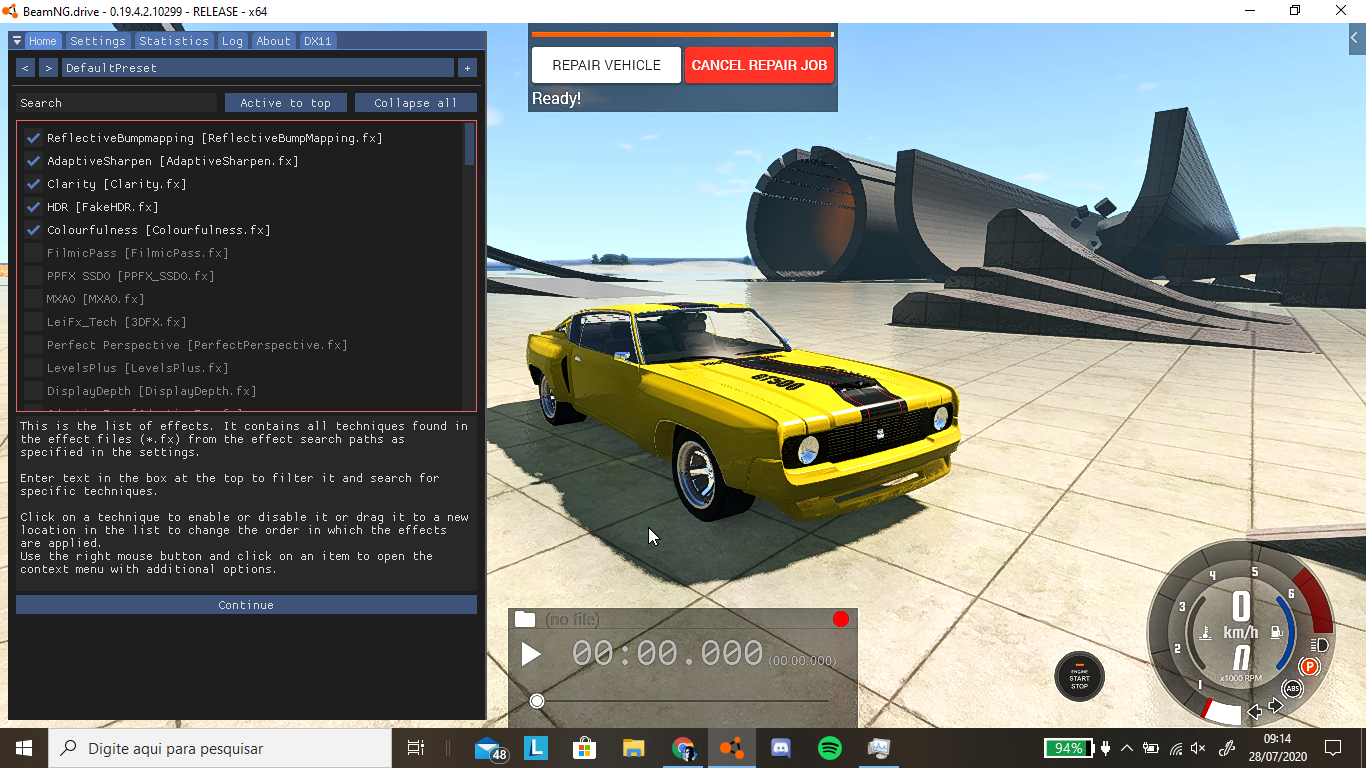Focus the ReShade effects Search field

pyautogui.click(x=117, y=103)
